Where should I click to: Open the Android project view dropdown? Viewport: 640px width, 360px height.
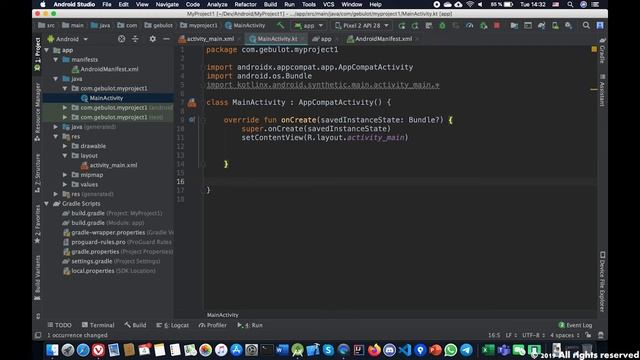[x=68, y=39]
